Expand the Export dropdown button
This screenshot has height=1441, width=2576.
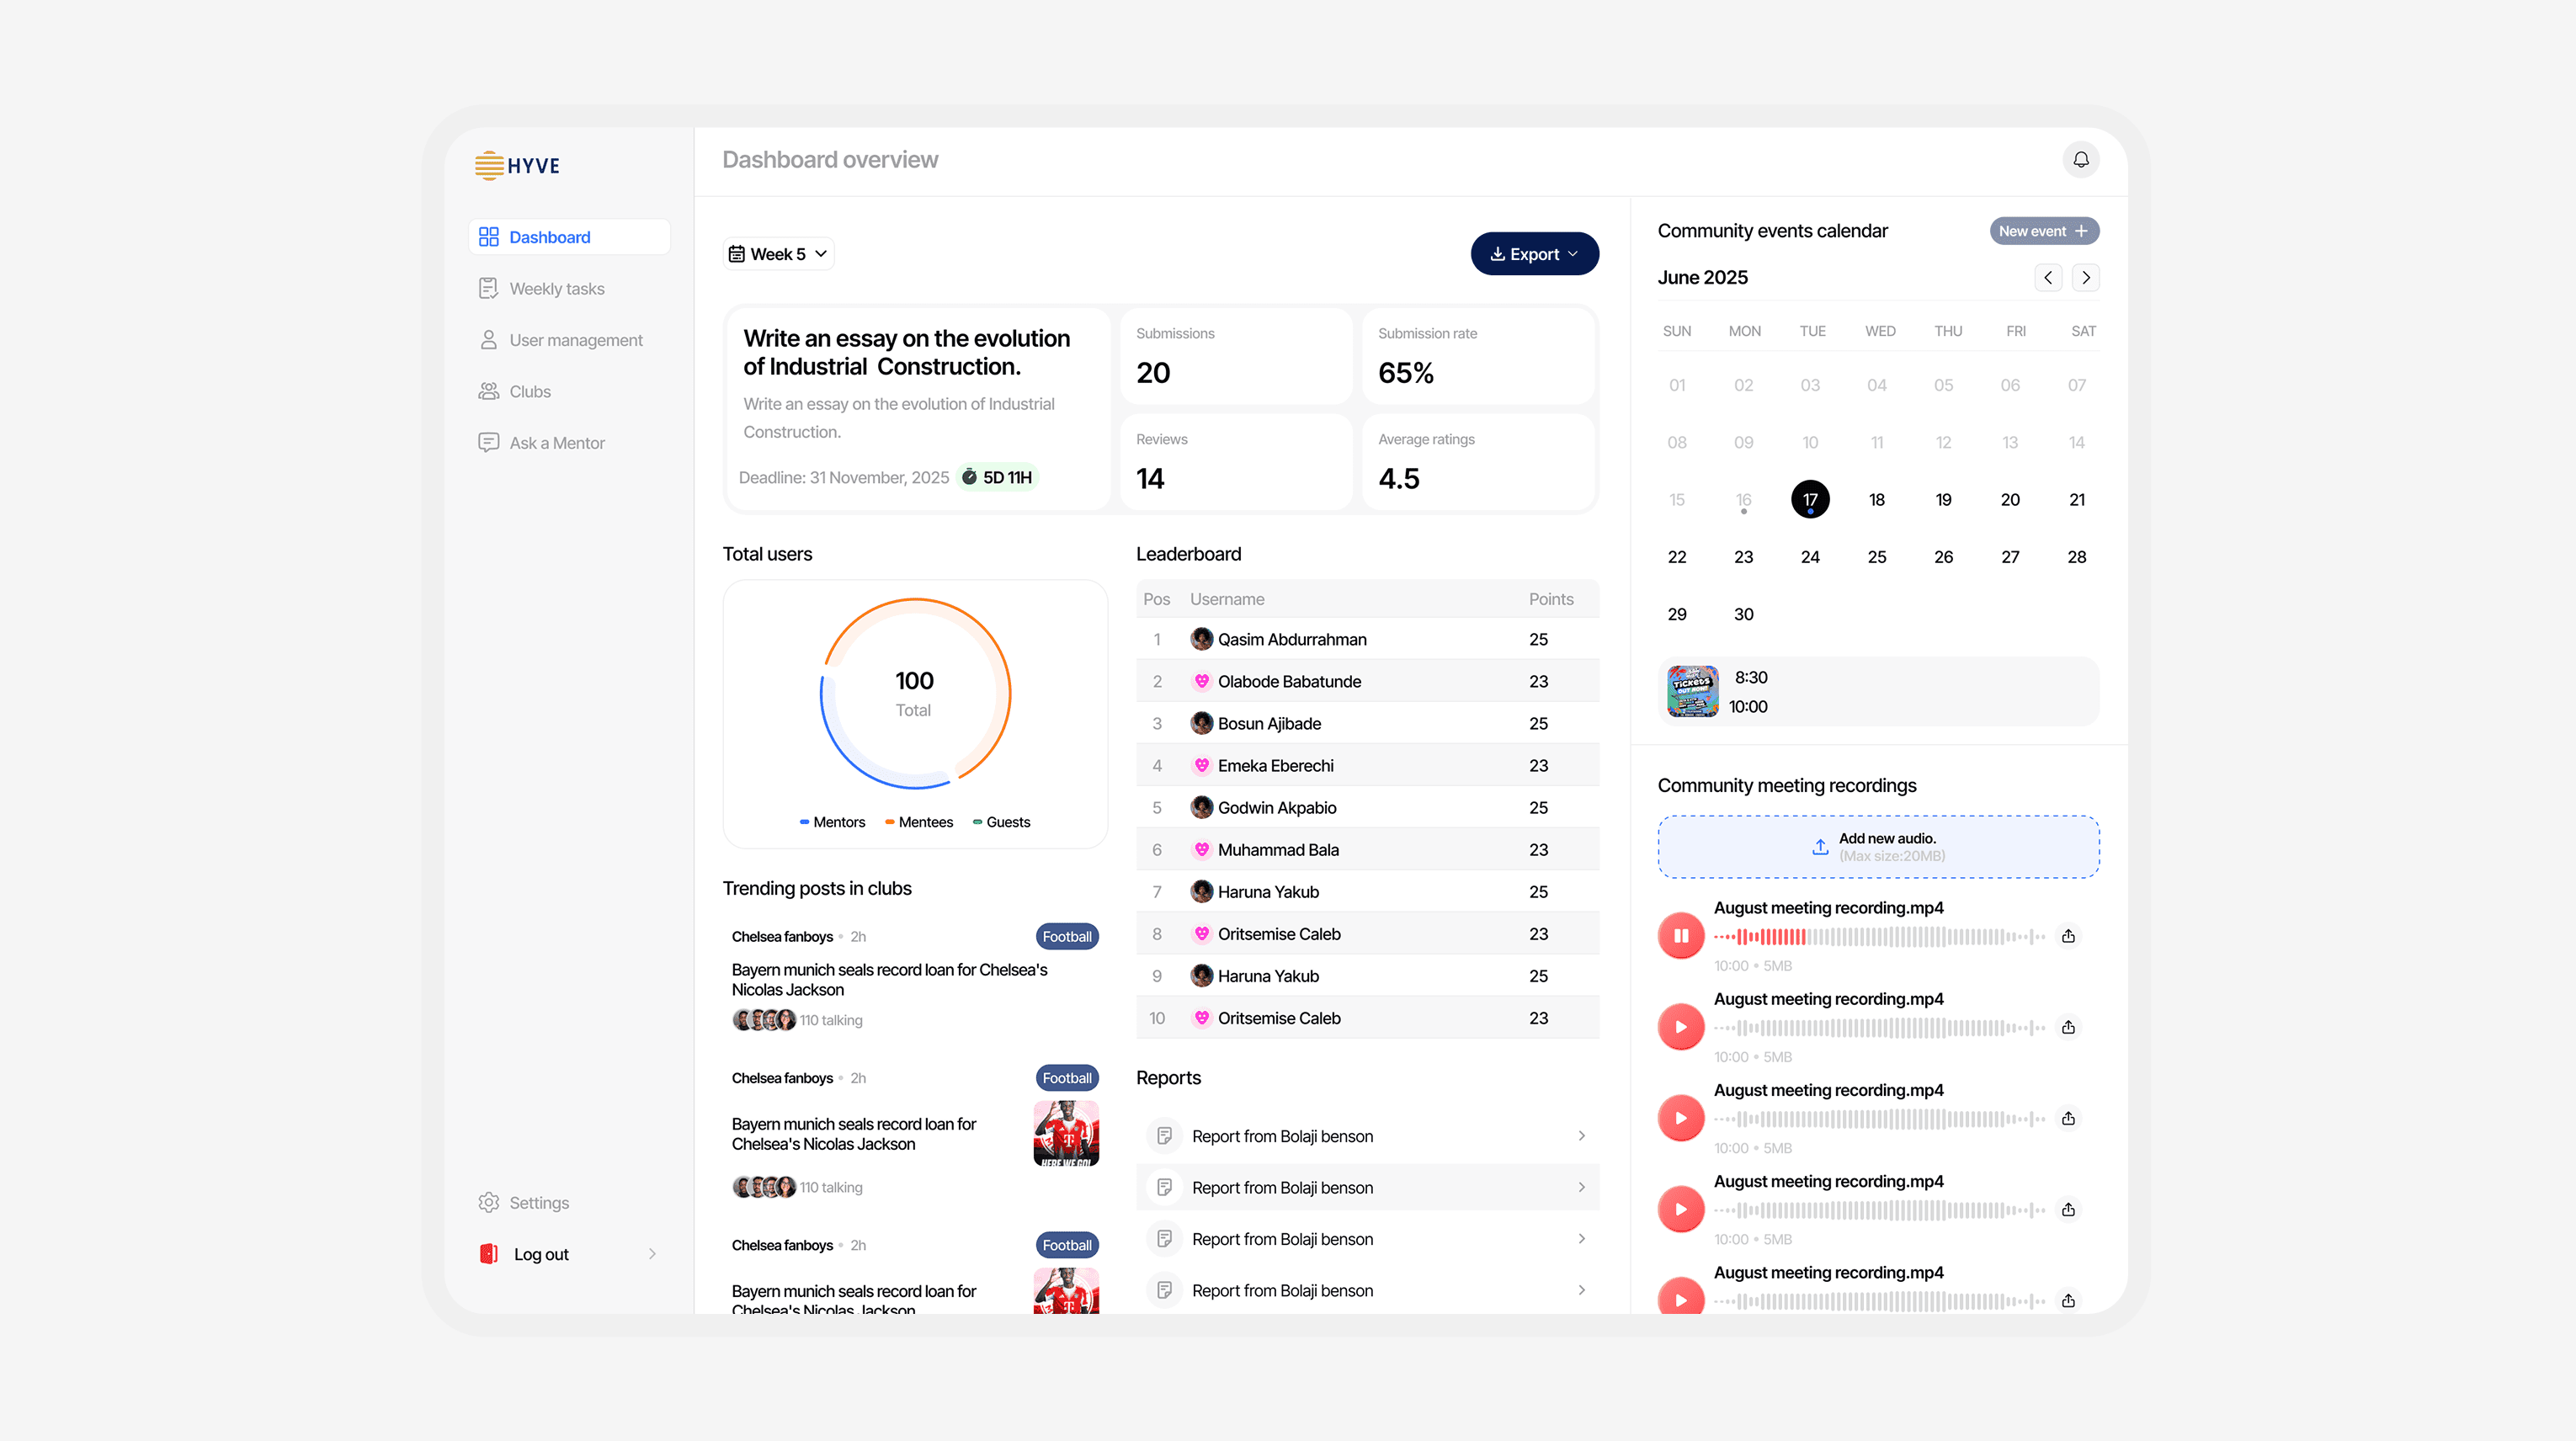tap(1534, 254)
